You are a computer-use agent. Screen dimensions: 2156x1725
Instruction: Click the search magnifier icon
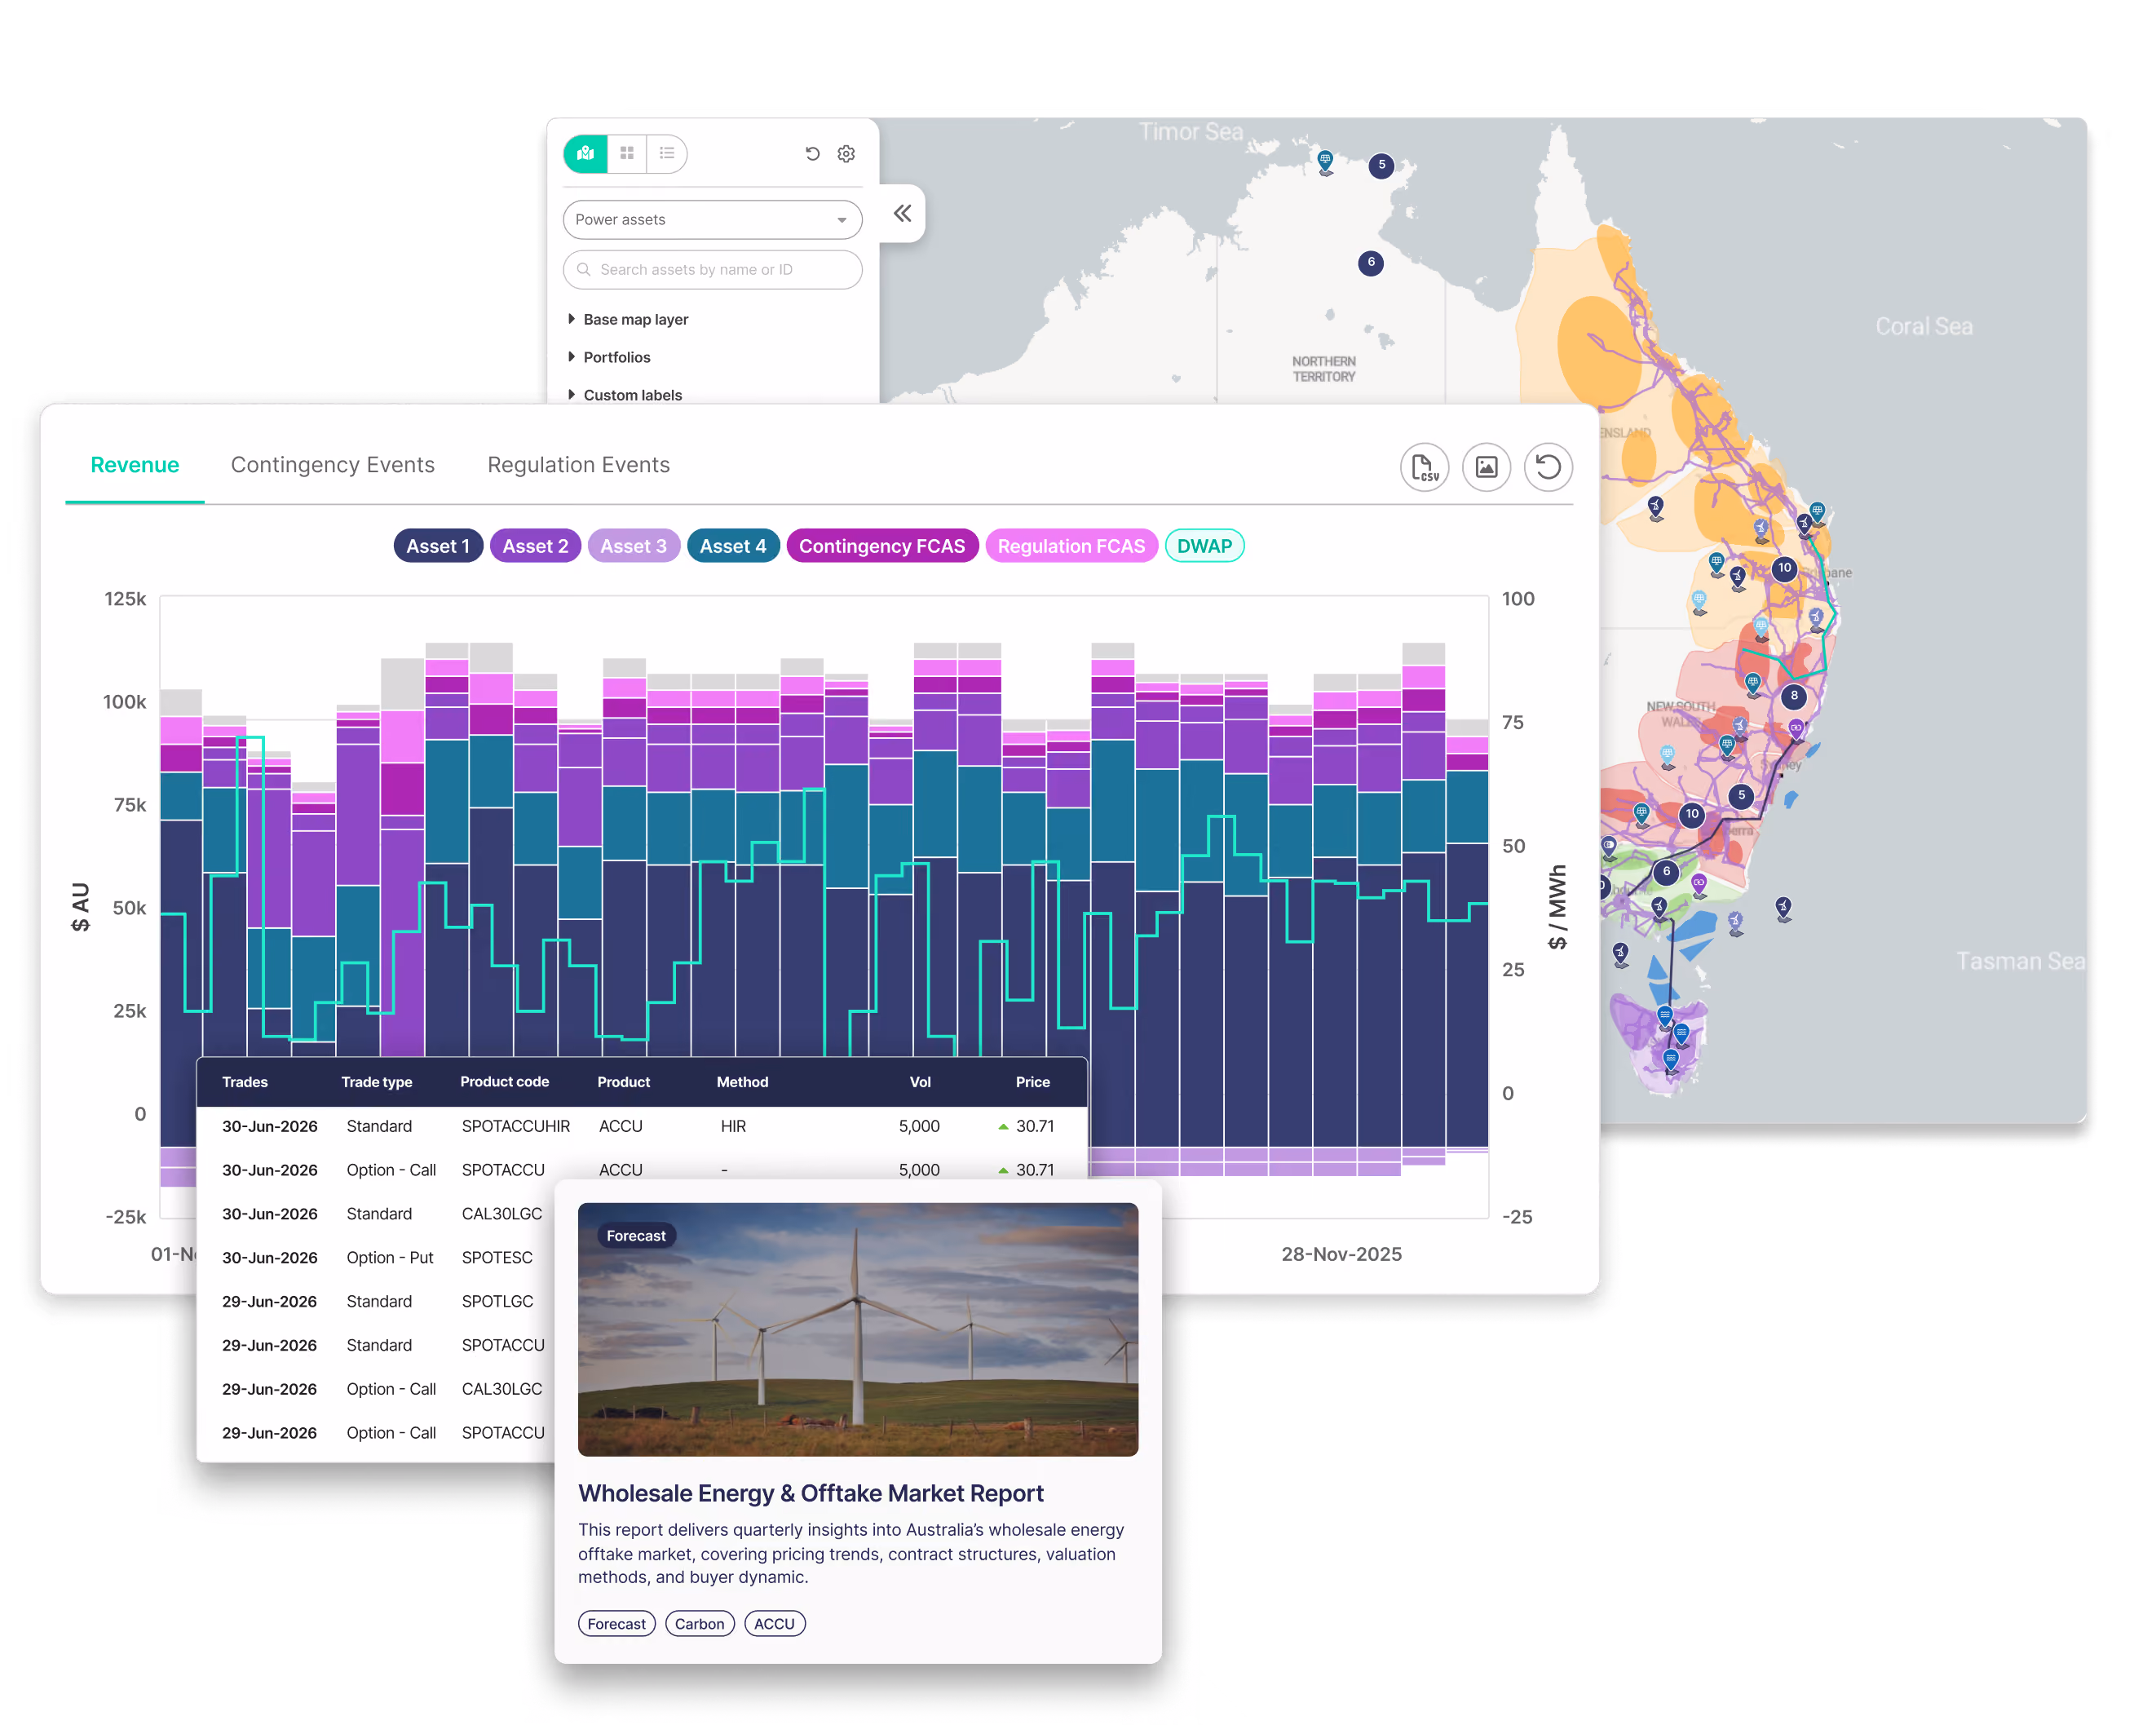pos(584,269)
